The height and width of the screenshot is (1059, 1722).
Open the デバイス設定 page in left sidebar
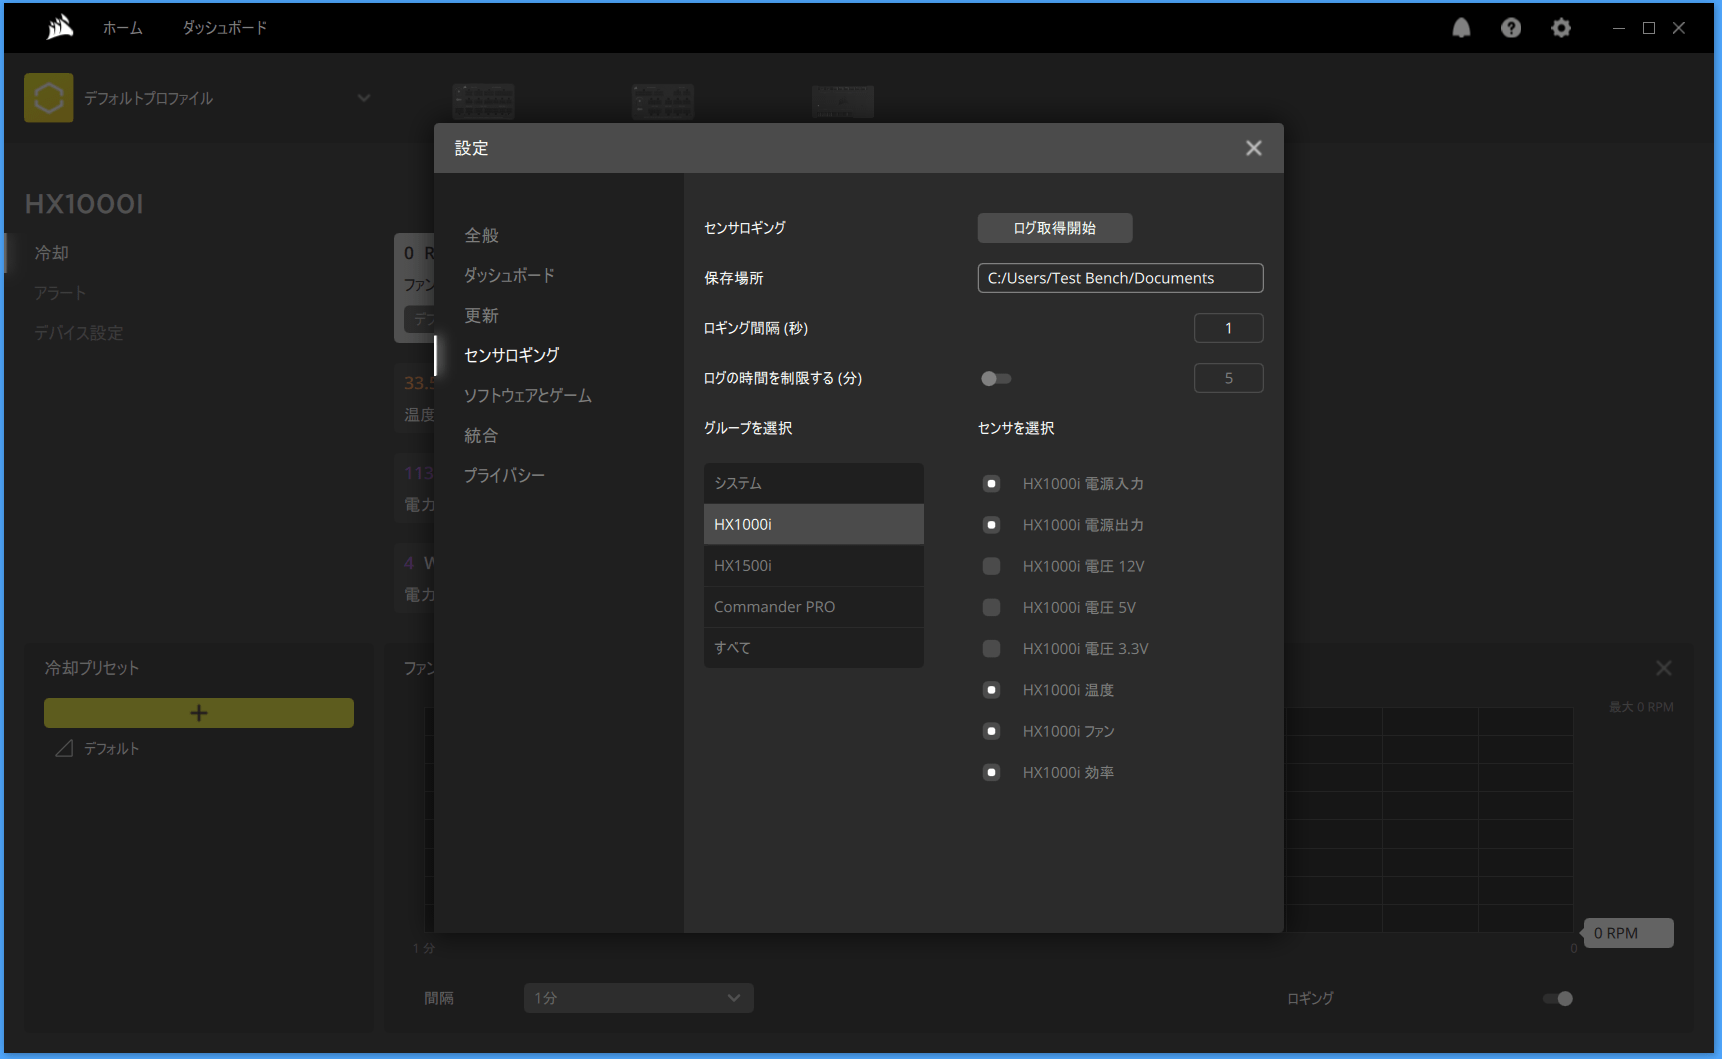78,333
